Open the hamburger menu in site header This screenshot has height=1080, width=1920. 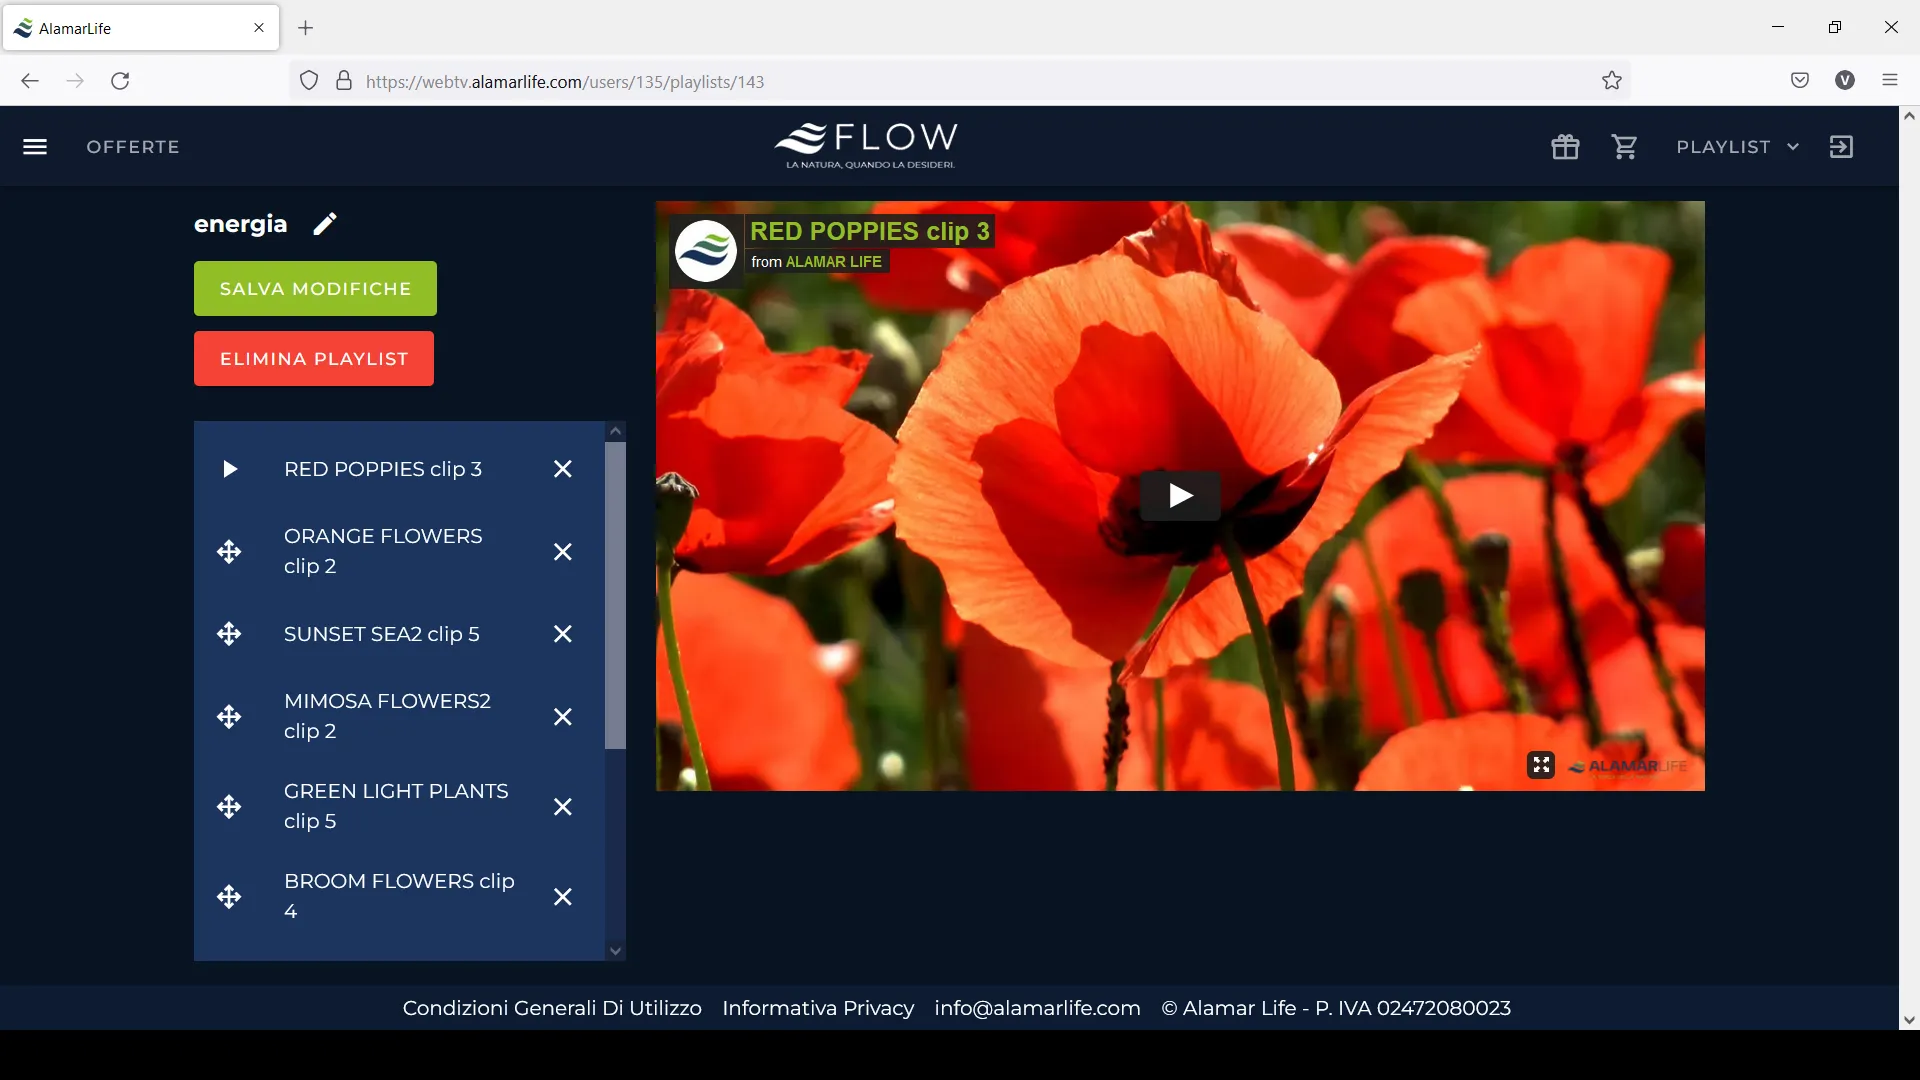click(x=35, y=147)
